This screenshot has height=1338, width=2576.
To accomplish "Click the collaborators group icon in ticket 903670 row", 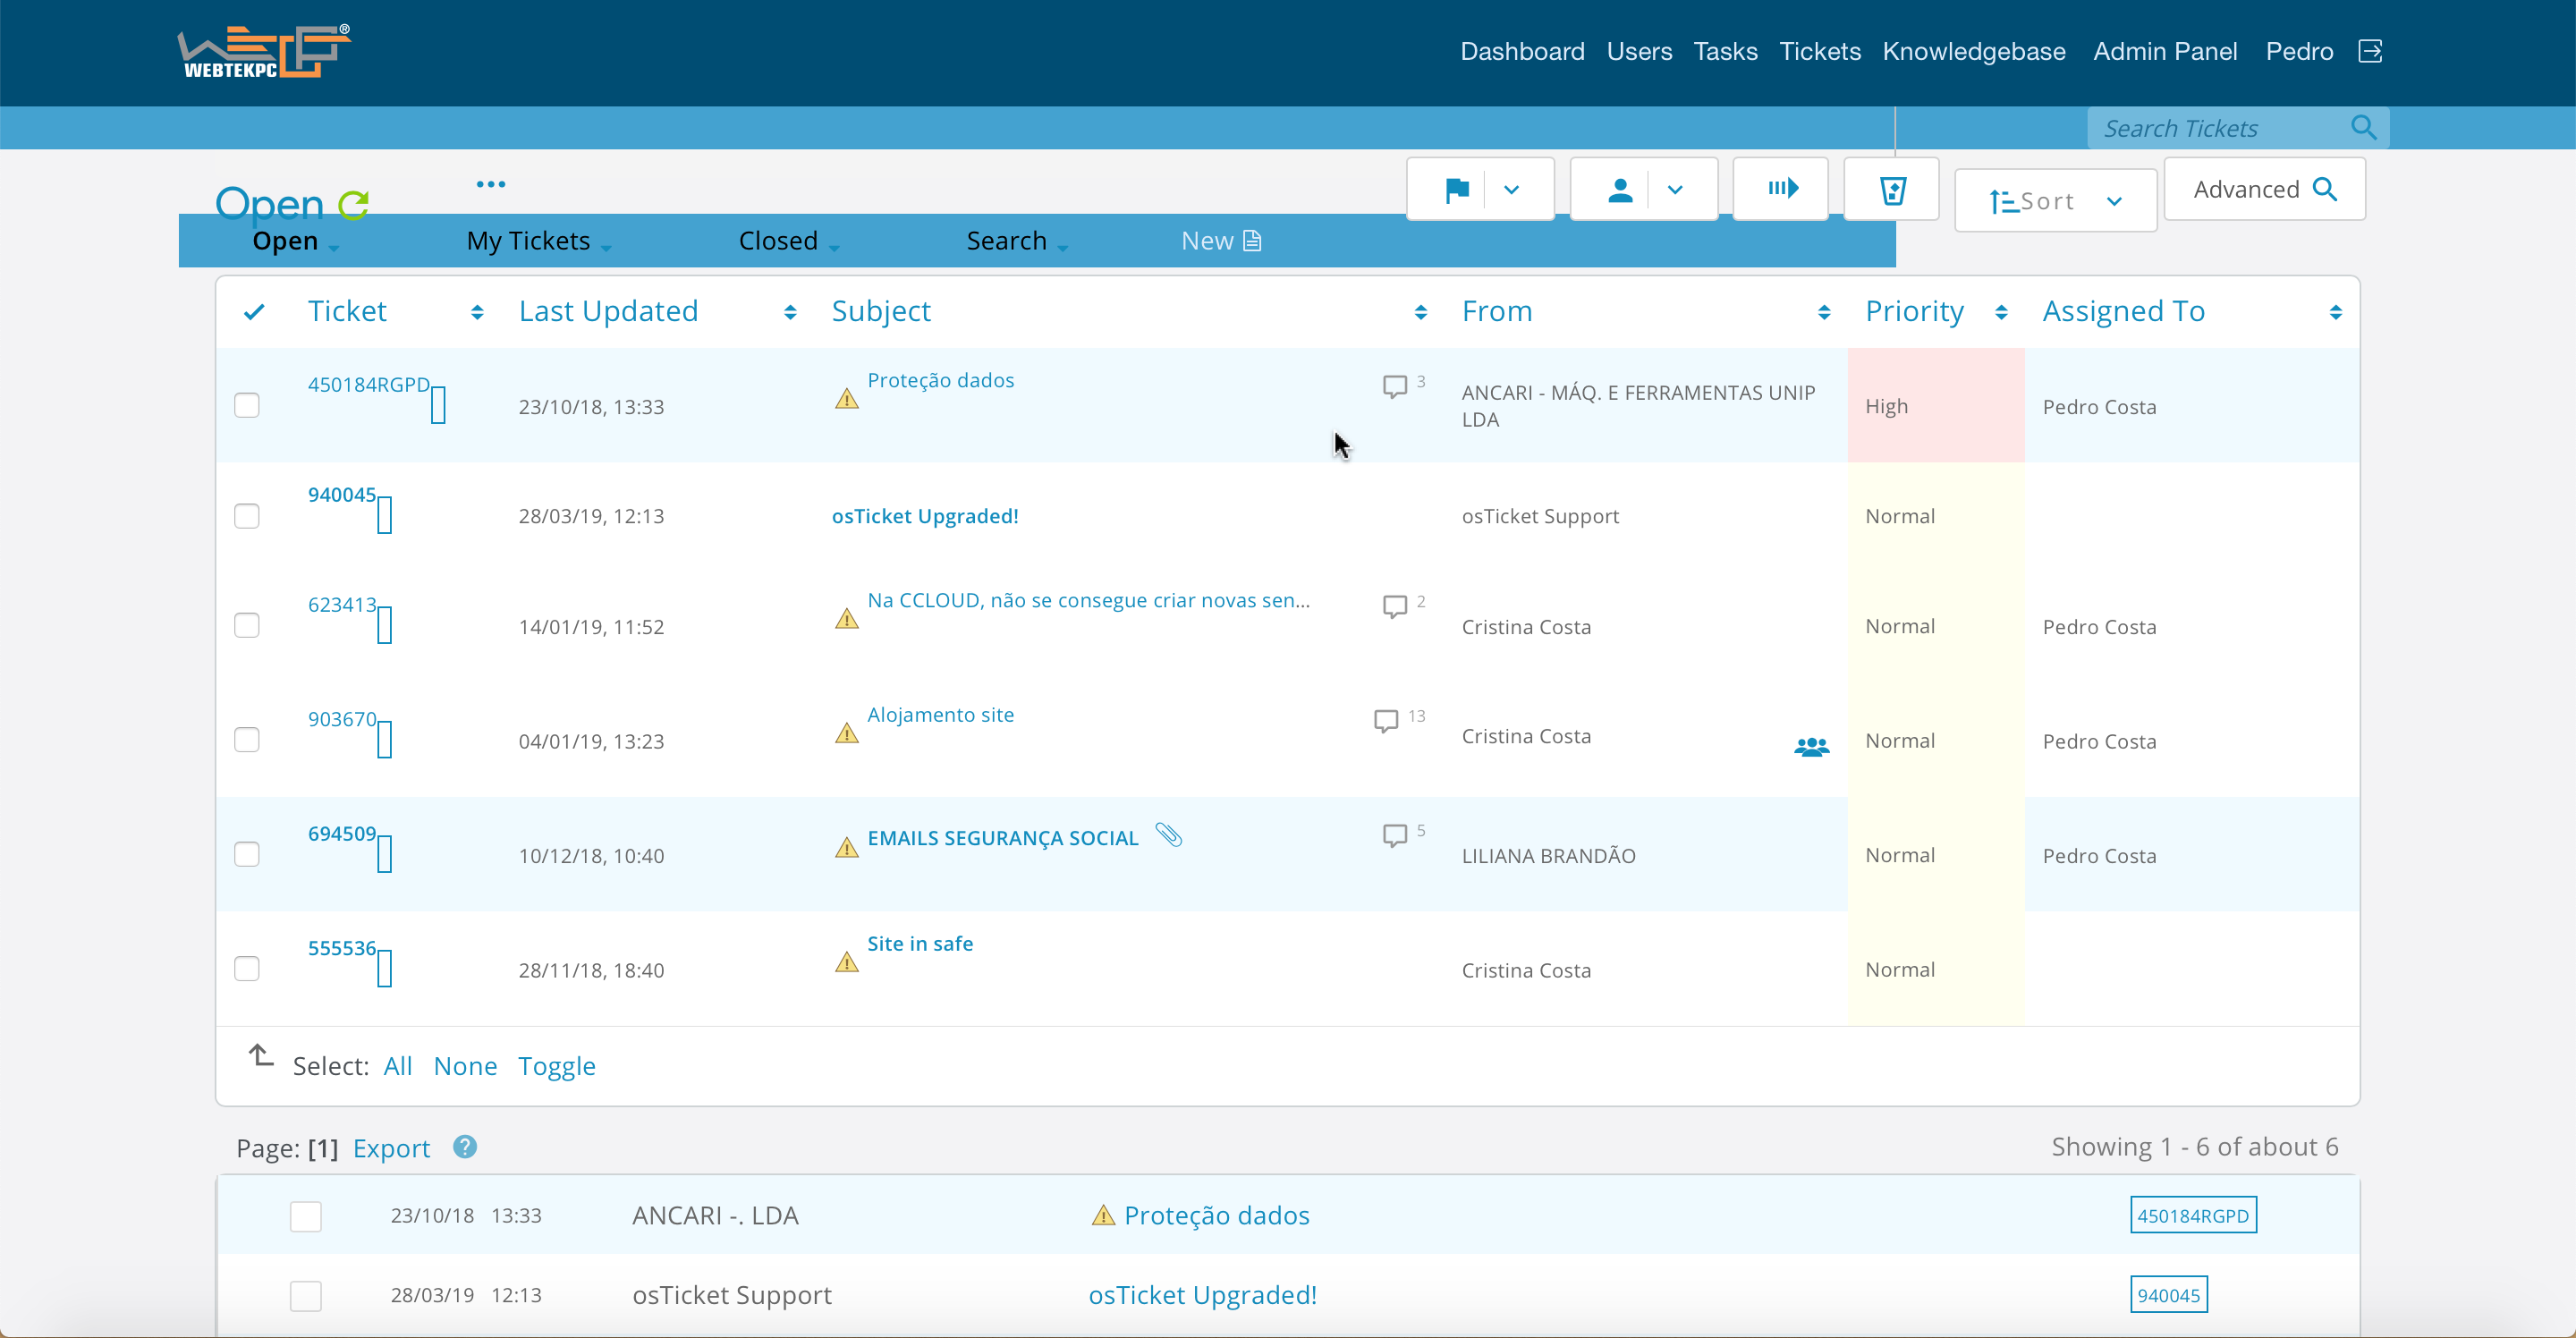I will point(1811,746).
